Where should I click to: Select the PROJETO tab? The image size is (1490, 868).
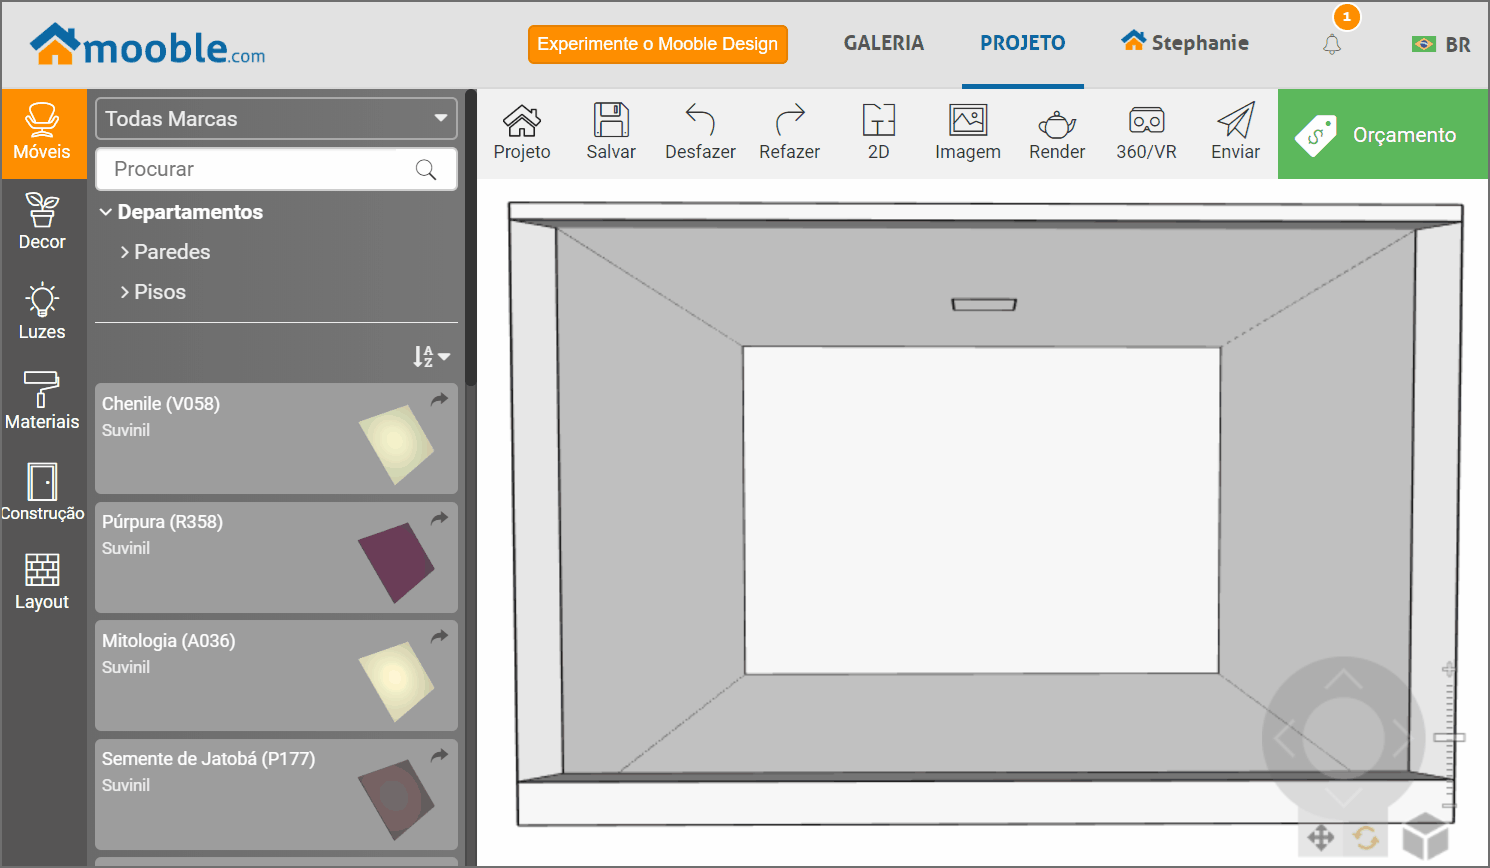tap(1023, 43)
